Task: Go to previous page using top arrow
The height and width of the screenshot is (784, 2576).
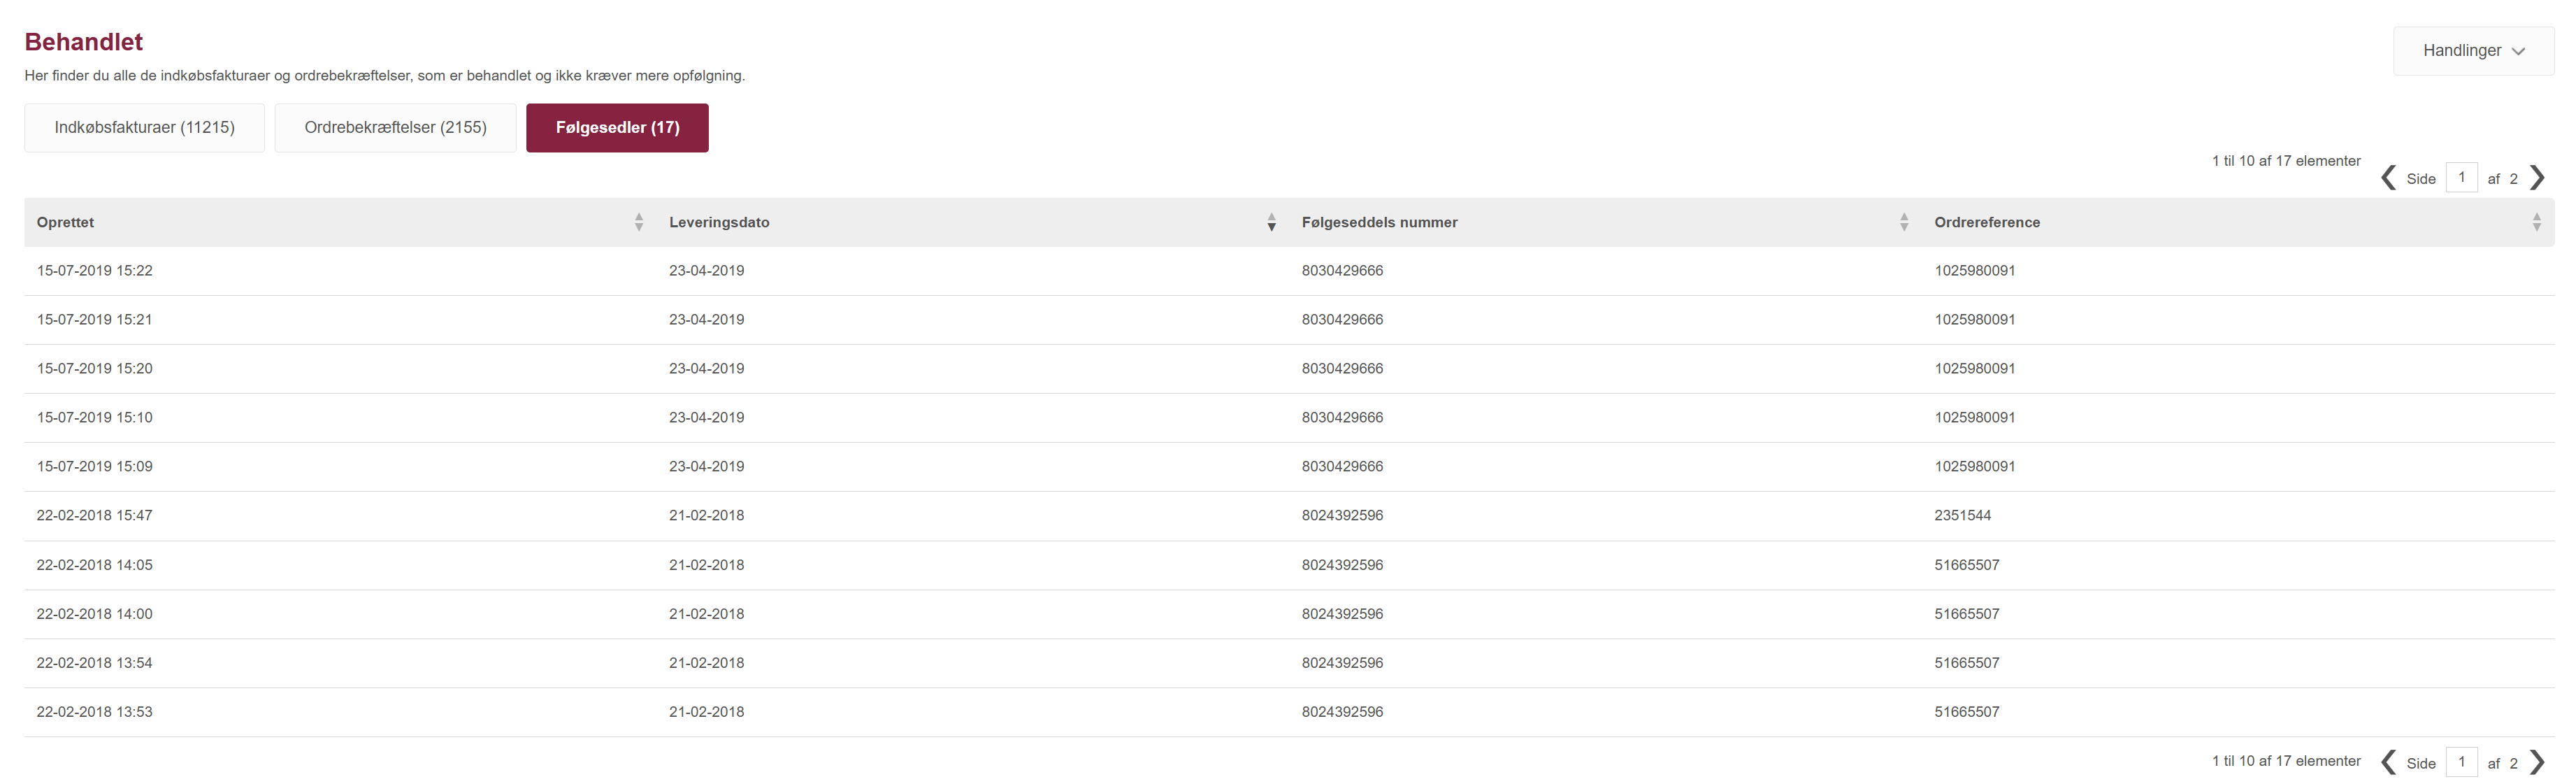Action: 2388,178
